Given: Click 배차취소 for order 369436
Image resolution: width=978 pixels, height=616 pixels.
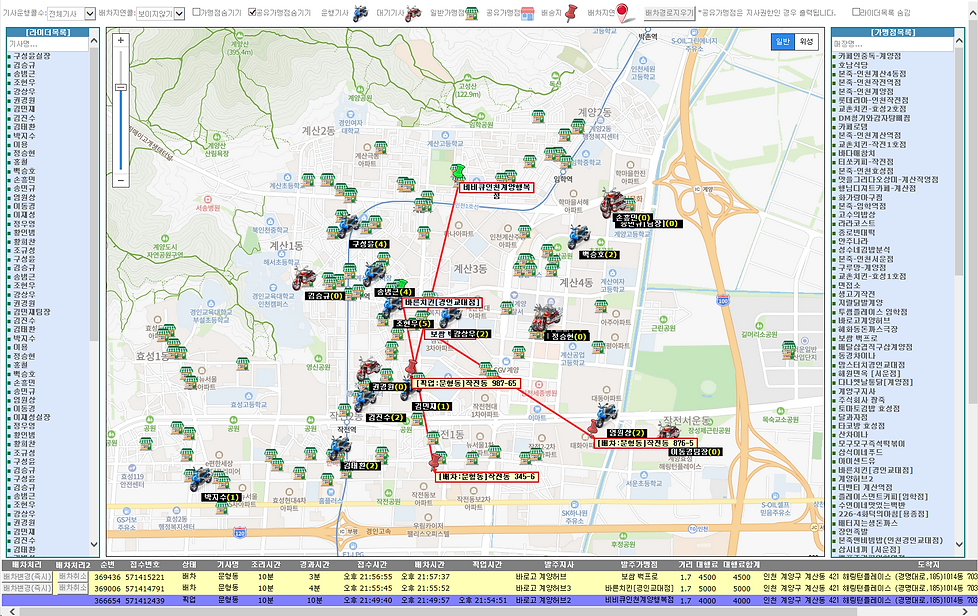Looking at the screenshot, I should 72,577.
